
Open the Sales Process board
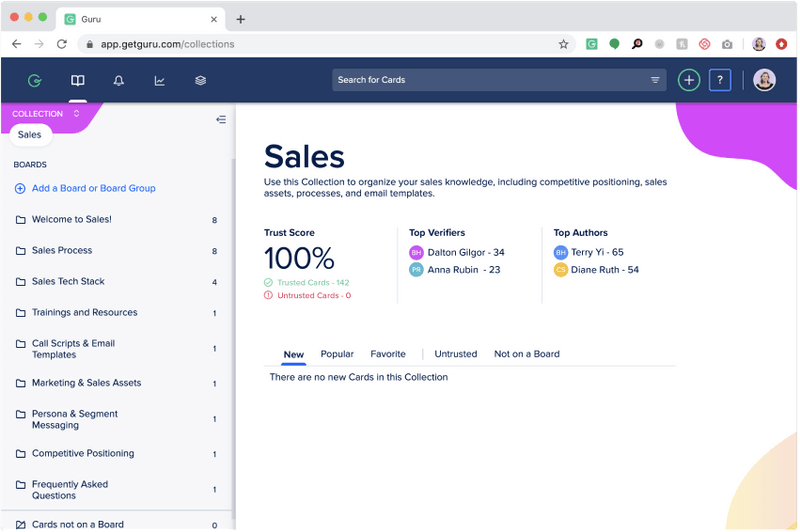tap(62, 250)
